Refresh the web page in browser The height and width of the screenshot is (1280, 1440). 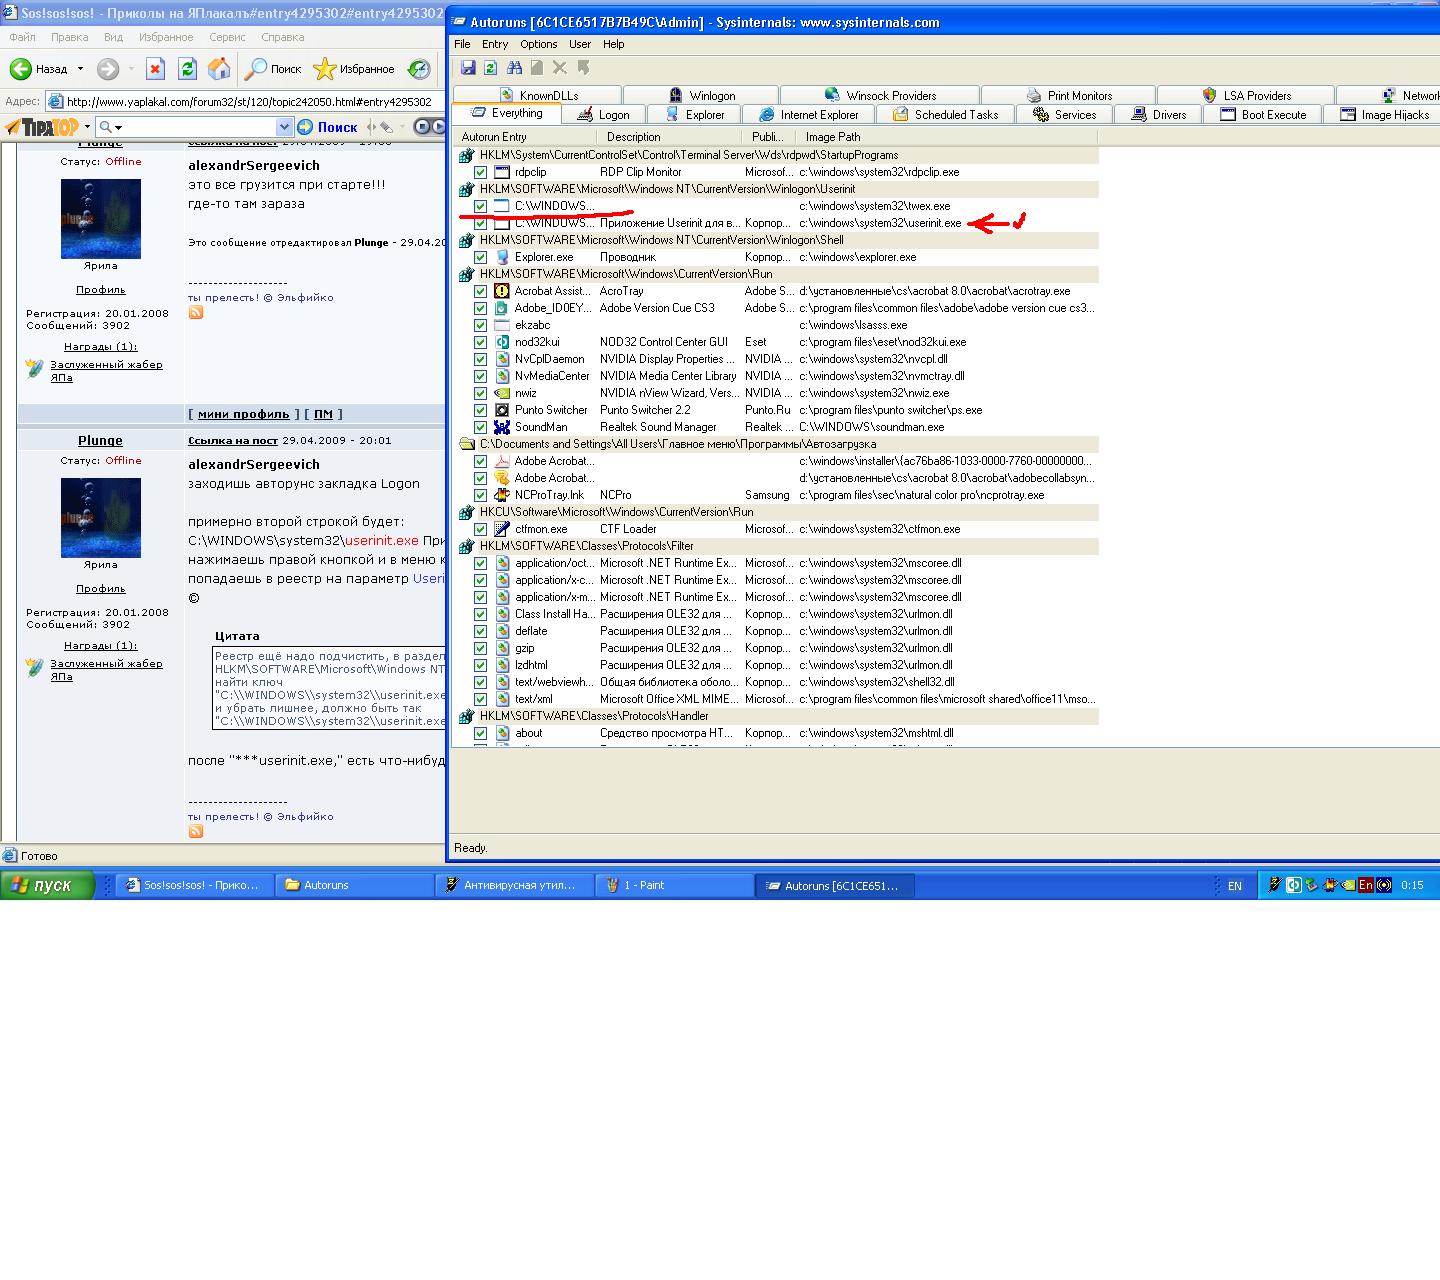point(187,69)
